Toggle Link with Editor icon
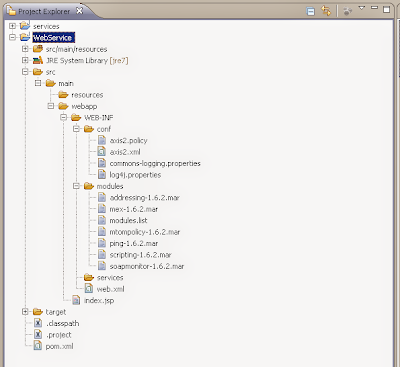This screenshot has height=367, width=400. pyautogui.click(x=326, y=11)
